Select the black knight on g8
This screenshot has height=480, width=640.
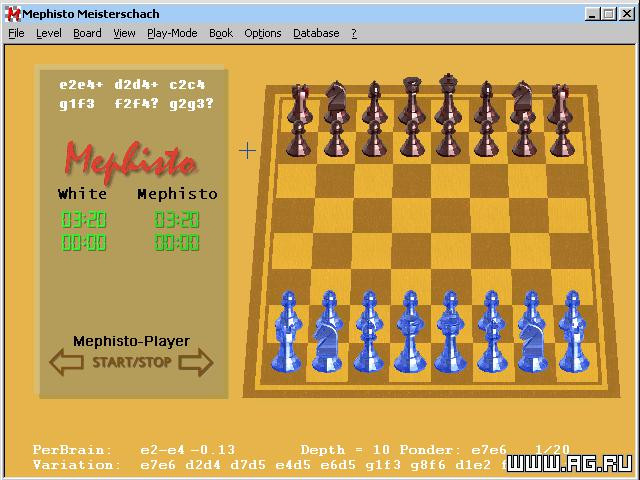(523, 102)
